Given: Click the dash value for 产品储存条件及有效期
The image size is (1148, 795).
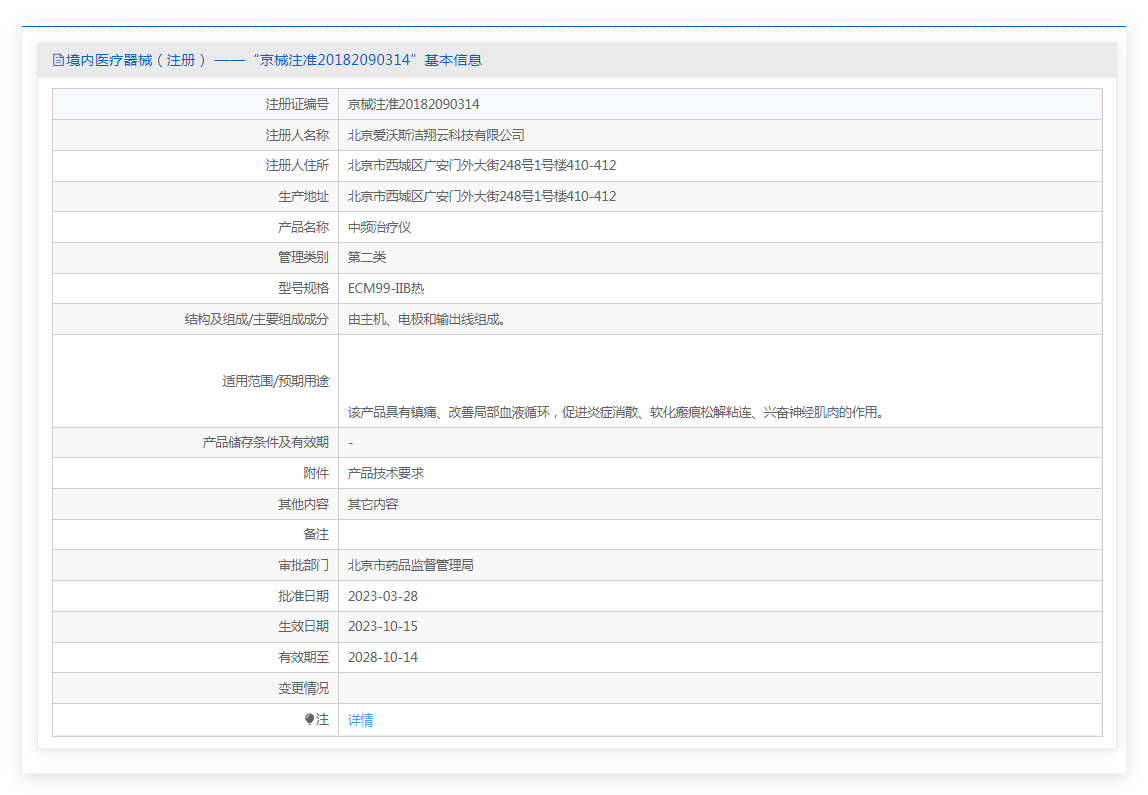Looking at the screenshot, I should point(351,443).
